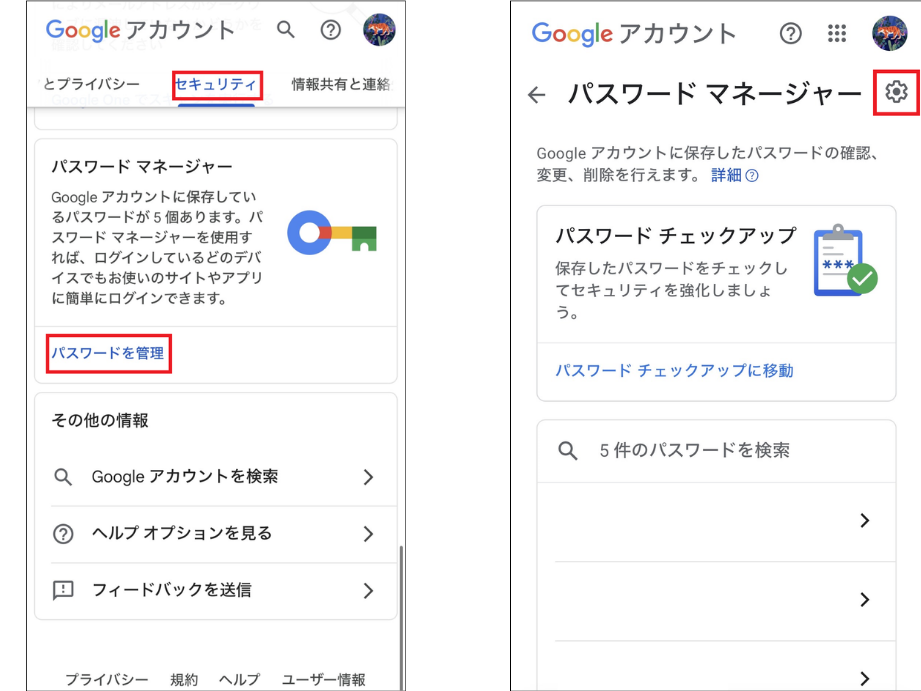Click the search magnifier in the left header
Screen dimensions: 921x691
click(286, 31)
